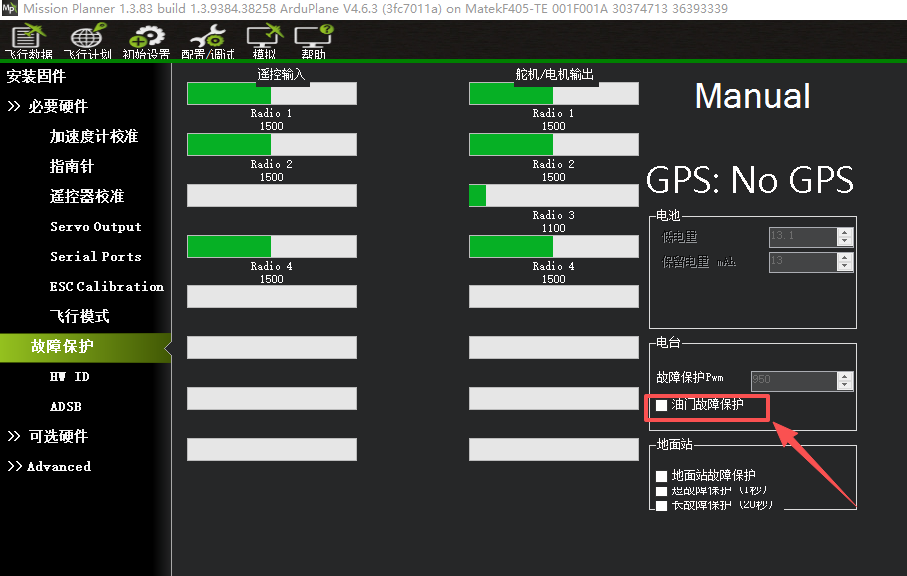Click the 地面站 group label
Screen dimensions: 907x576
[x=674, y=444]
